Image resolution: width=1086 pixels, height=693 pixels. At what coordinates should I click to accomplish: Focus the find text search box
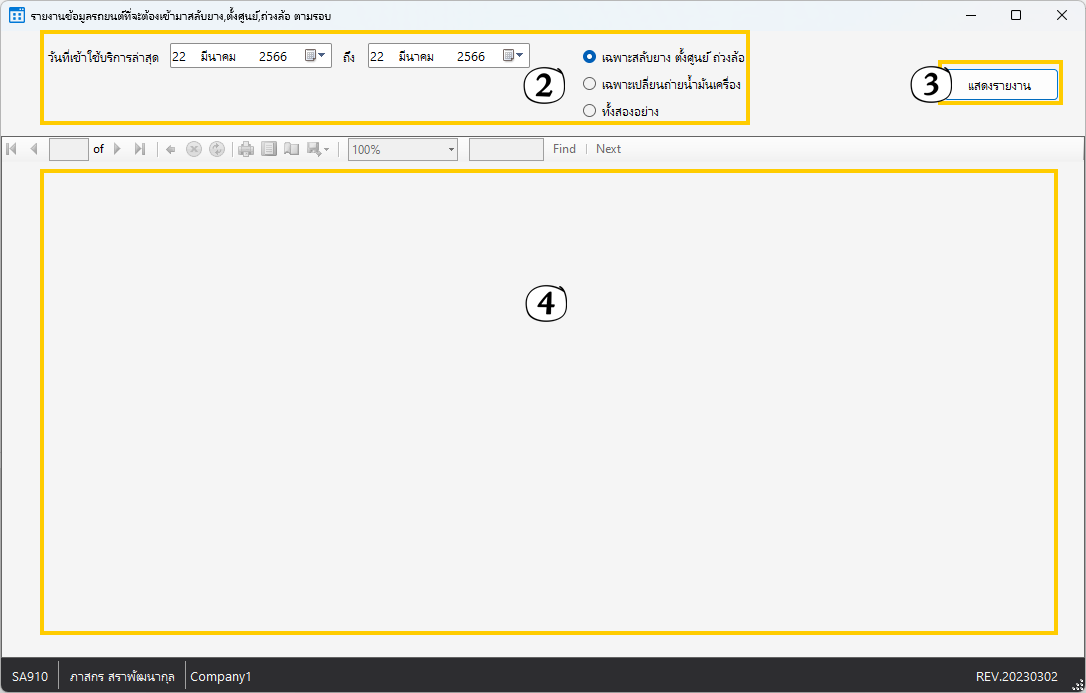(x=506, y=149)
